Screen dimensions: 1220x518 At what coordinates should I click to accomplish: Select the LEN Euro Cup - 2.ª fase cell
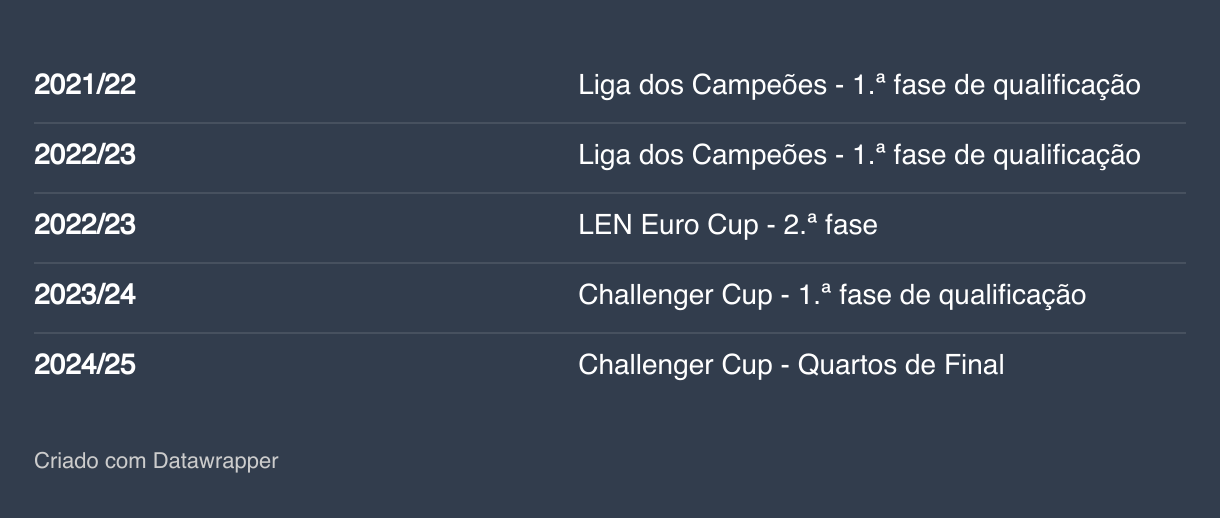[x=727, y=225]
